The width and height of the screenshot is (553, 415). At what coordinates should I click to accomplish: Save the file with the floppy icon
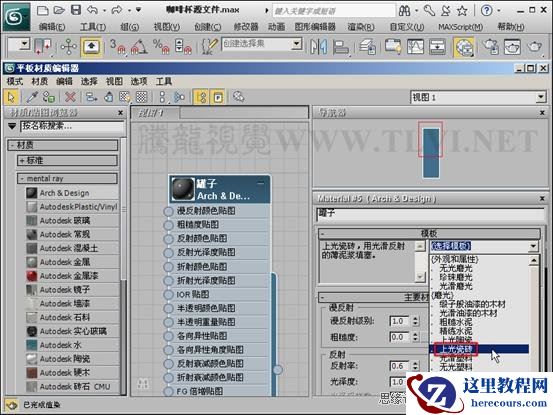(x=76, y=10)
